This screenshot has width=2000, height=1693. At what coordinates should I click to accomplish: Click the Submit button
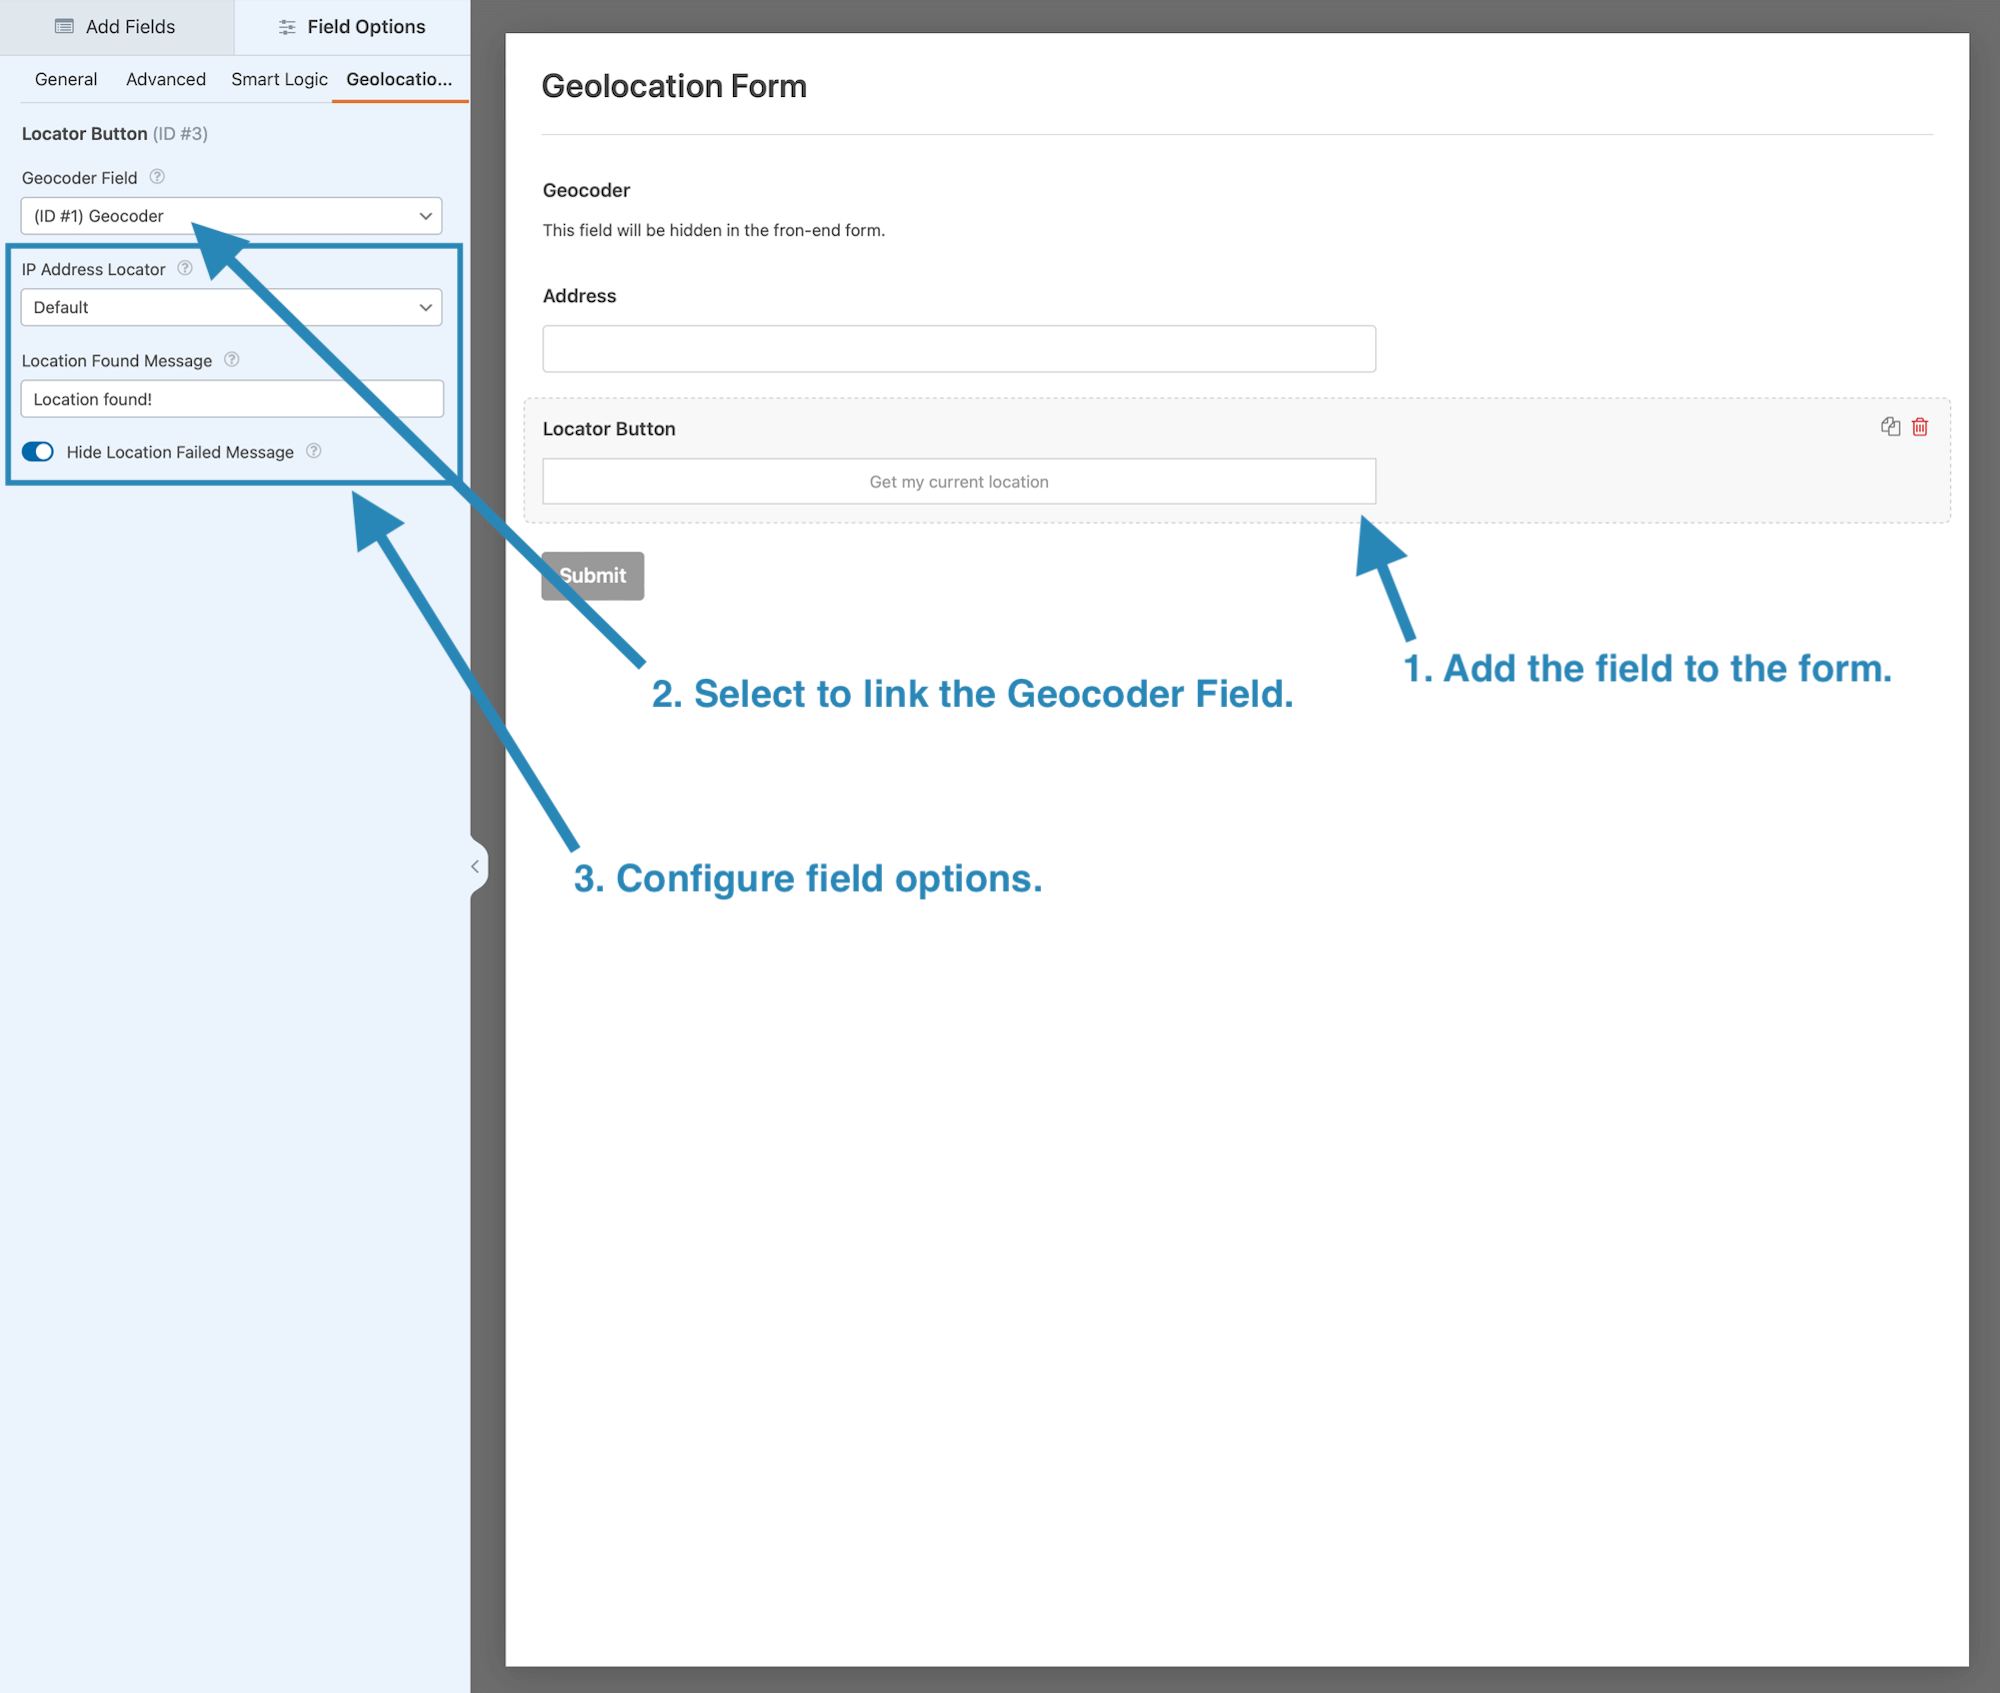pyautogui.click(x=593, y=576)
